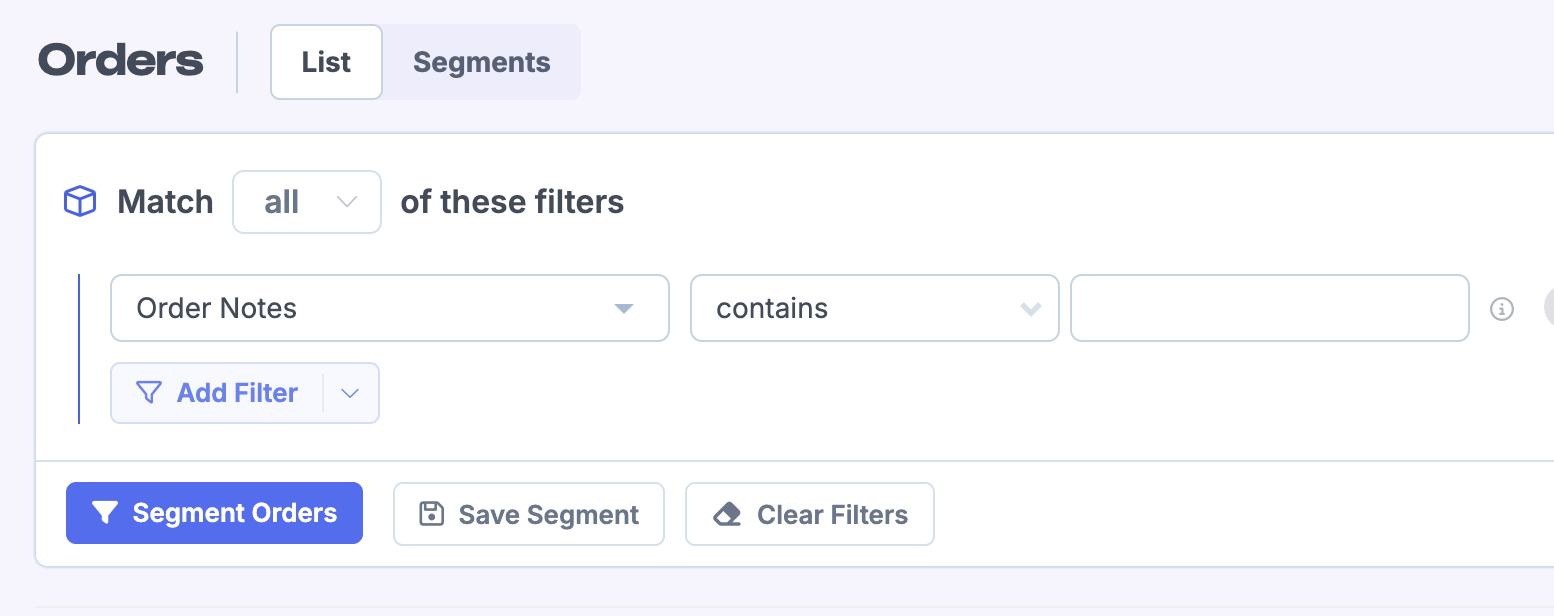This screenshot has width=1554, height=616.
Task: Click the Orders page heading
Action: pyautogui.click(x=121, y=61)
